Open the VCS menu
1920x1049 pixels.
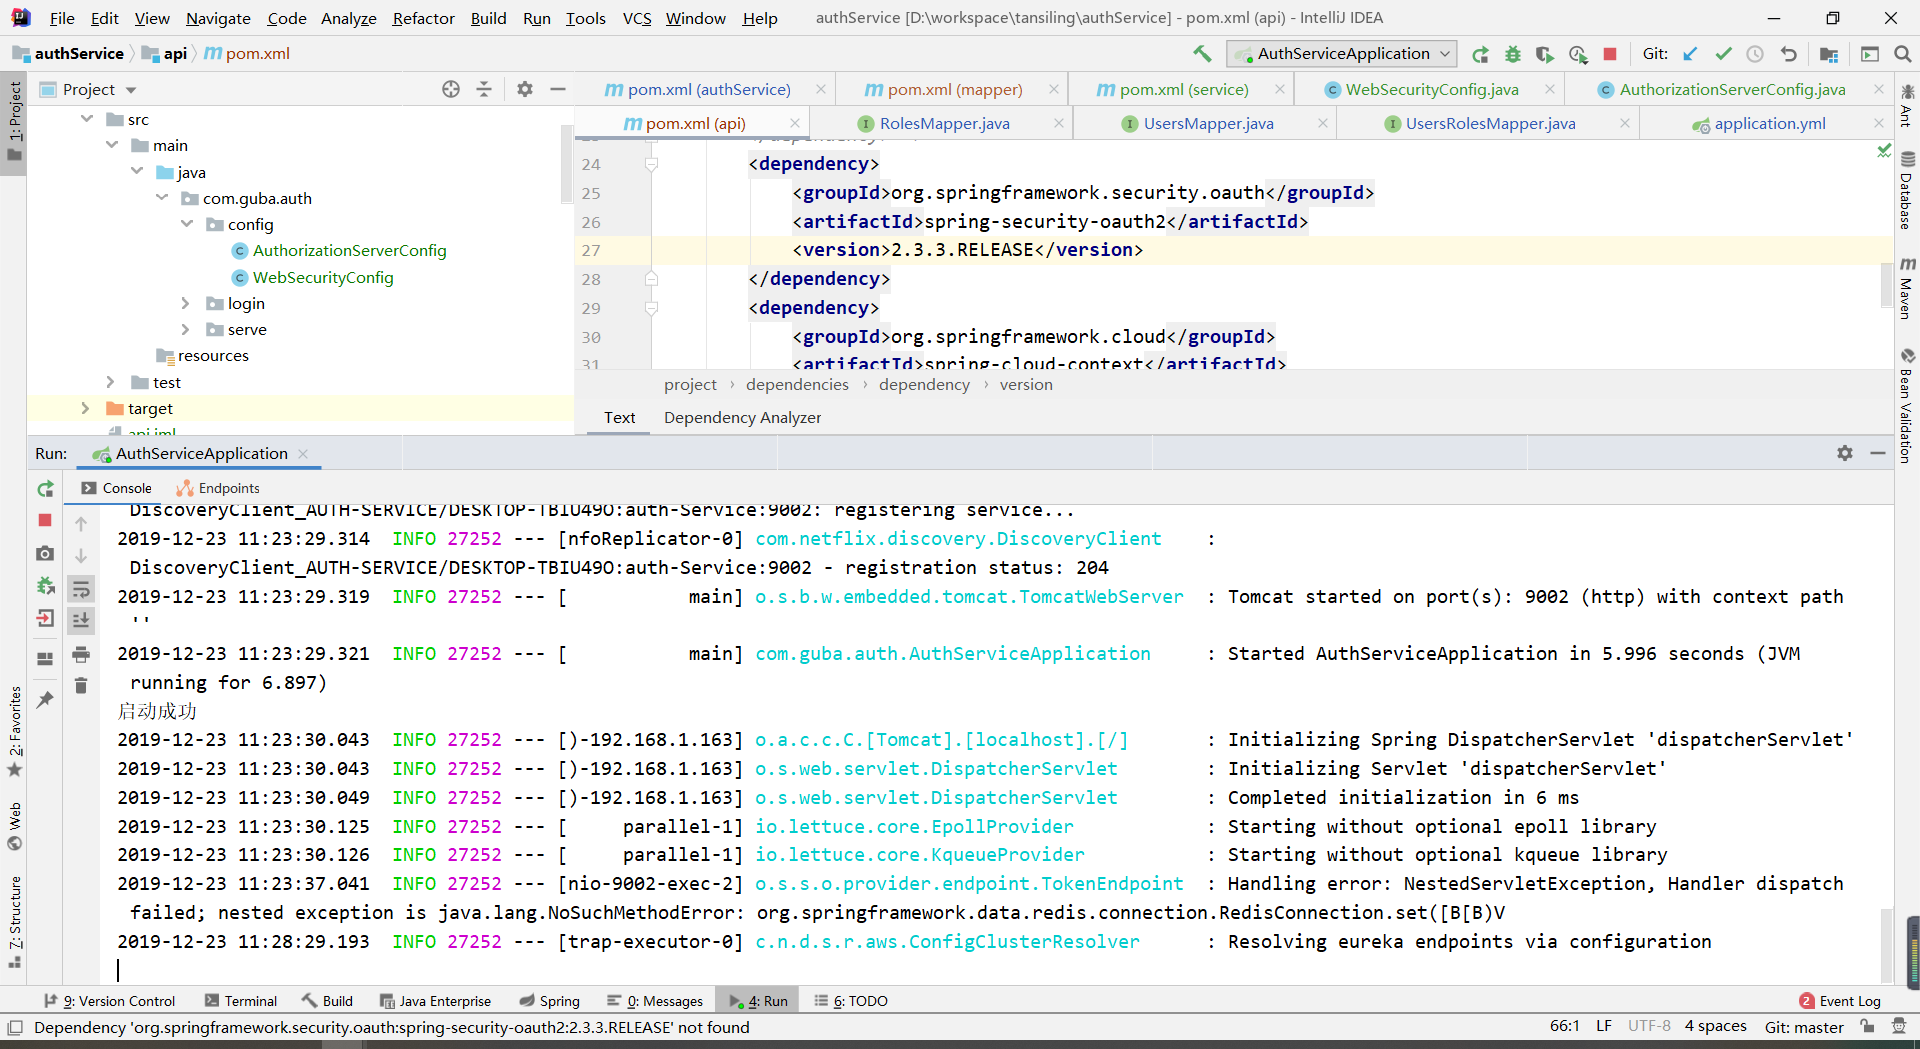636,18
